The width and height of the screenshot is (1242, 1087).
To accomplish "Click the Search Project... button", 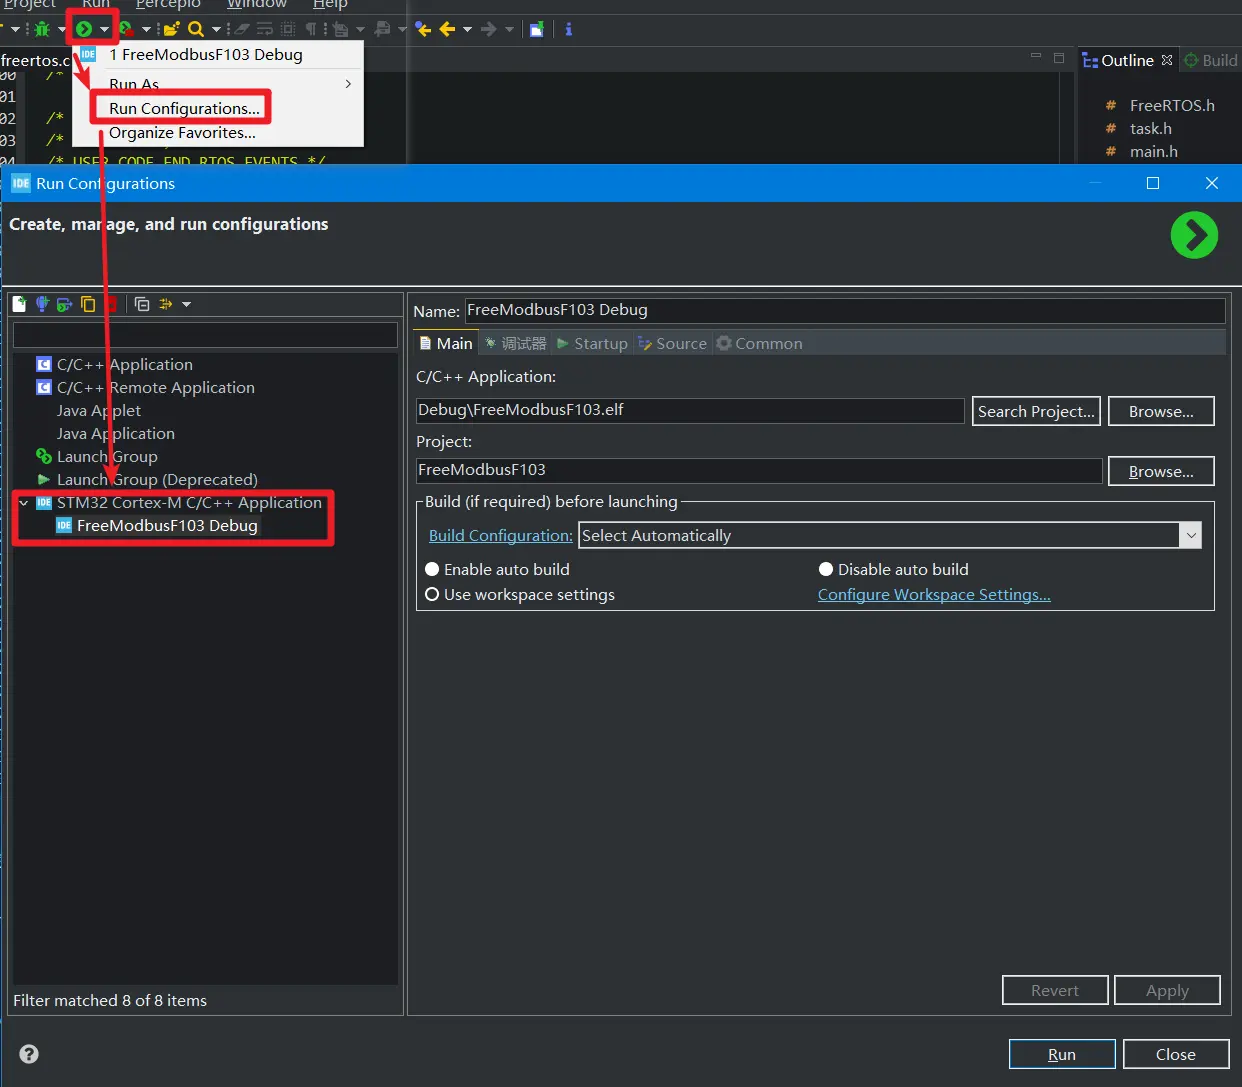I will [x=1036, y=411].
